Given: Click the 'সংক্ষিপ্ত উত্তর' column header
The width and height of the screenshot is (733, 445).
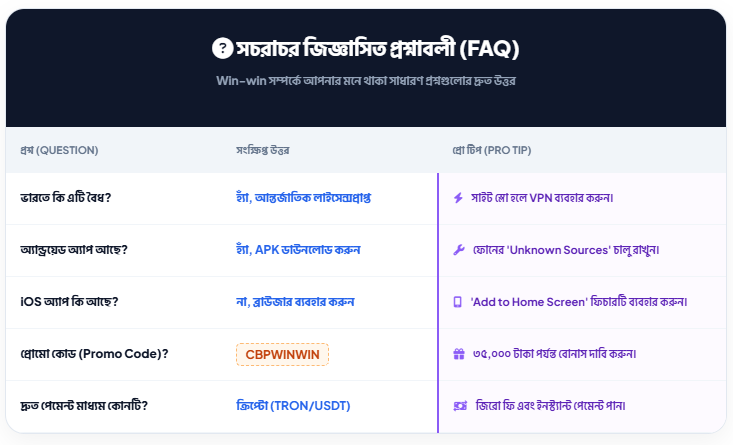Looking at the screenshot, I should pyautogui.click(x=262, y=150).
